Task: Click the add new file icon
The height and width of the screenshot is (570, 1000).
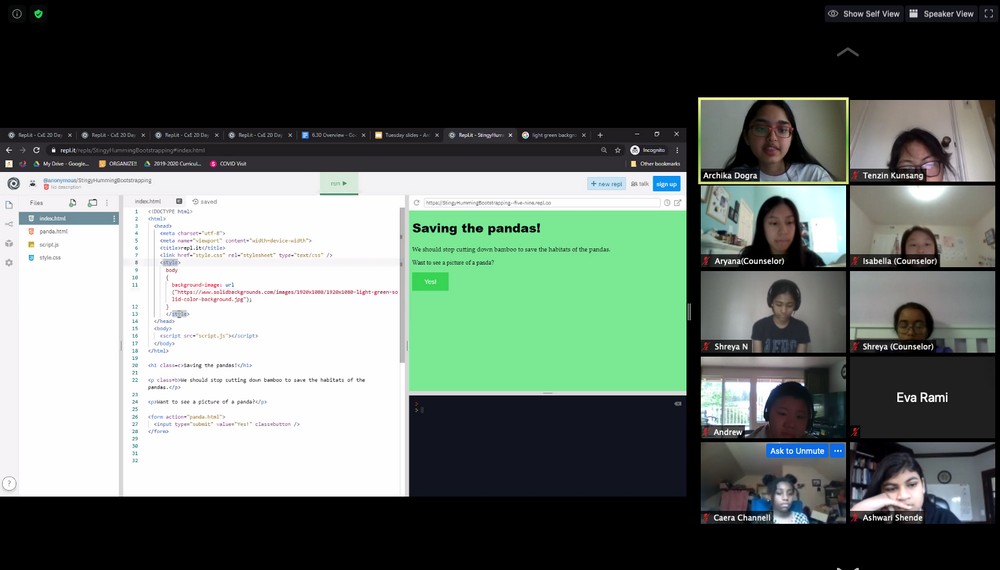Action: coord(72,203)
